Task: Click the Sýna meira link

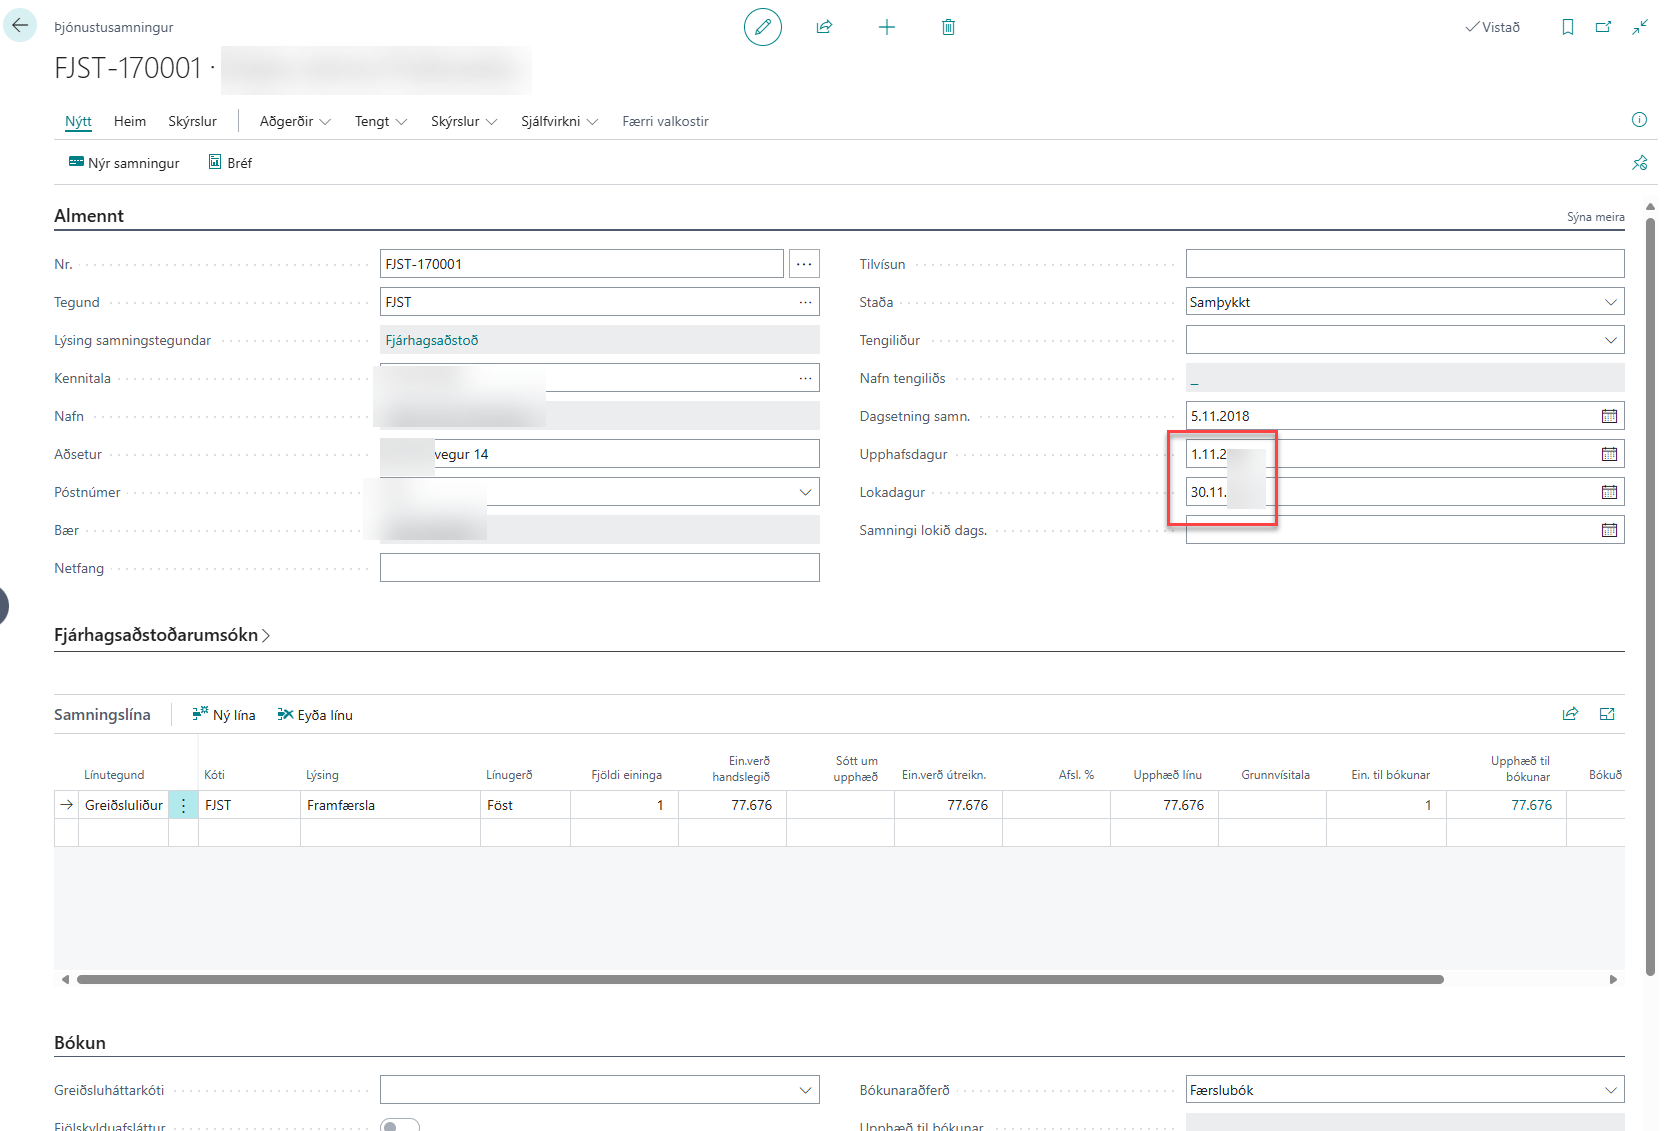Action: coord(1595,217)
